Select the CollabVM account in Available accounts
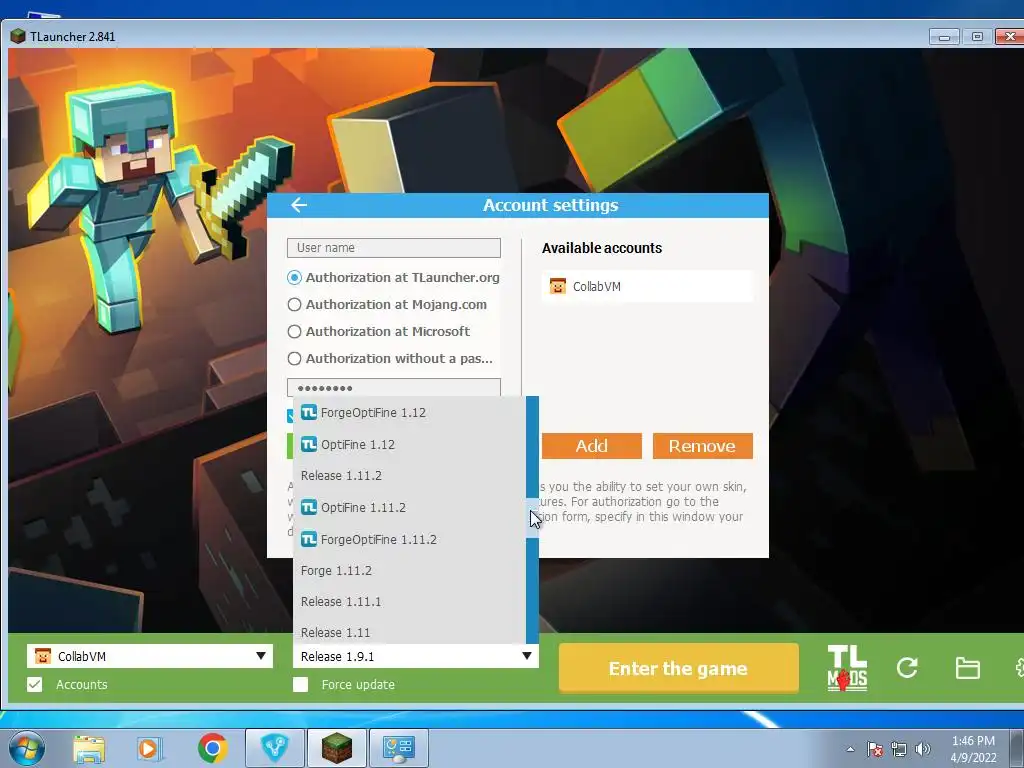The width and height of the screenshot is (1024, 768). pos(647,286)
